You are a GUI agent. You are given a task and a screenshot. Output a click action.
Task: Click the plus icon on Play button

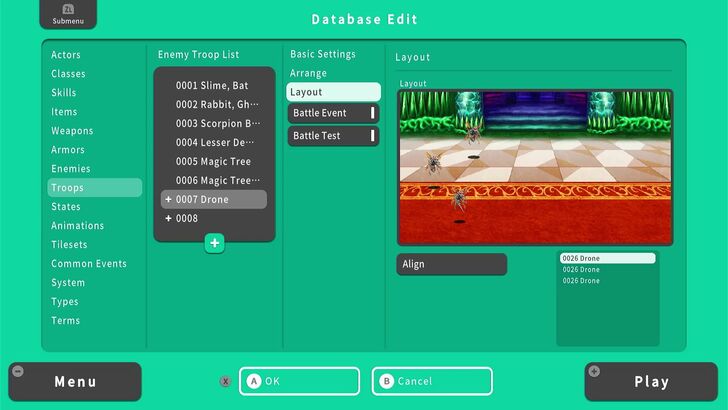coord(594,371)
